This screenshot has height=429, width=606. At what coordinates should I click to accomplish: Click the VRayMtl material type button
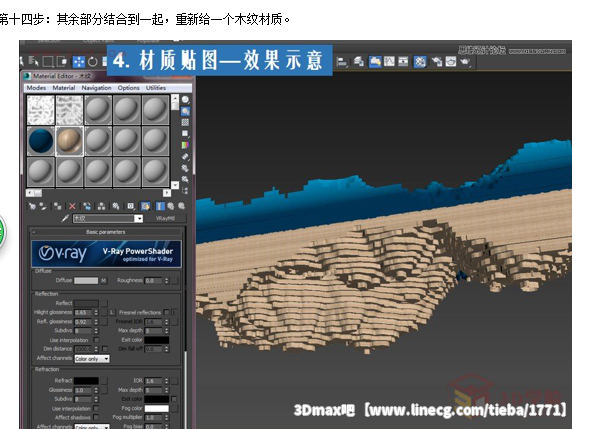tap(165, 218)
